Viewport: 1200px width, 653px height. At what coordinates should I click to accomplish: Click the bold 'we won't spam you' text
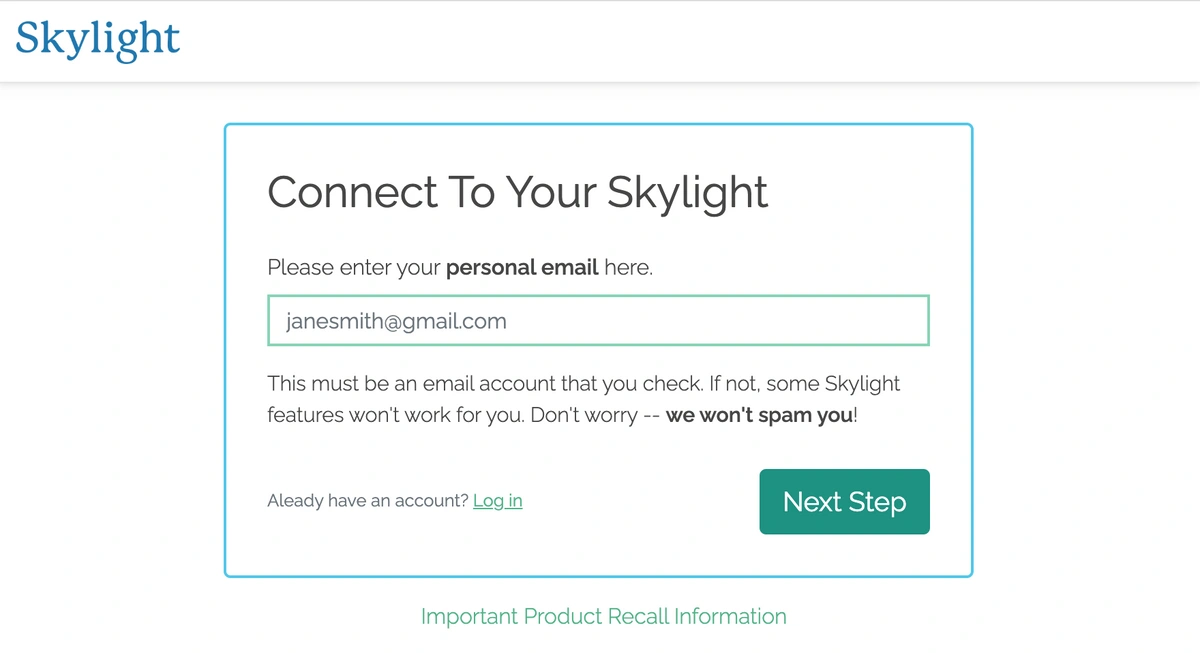759,414
